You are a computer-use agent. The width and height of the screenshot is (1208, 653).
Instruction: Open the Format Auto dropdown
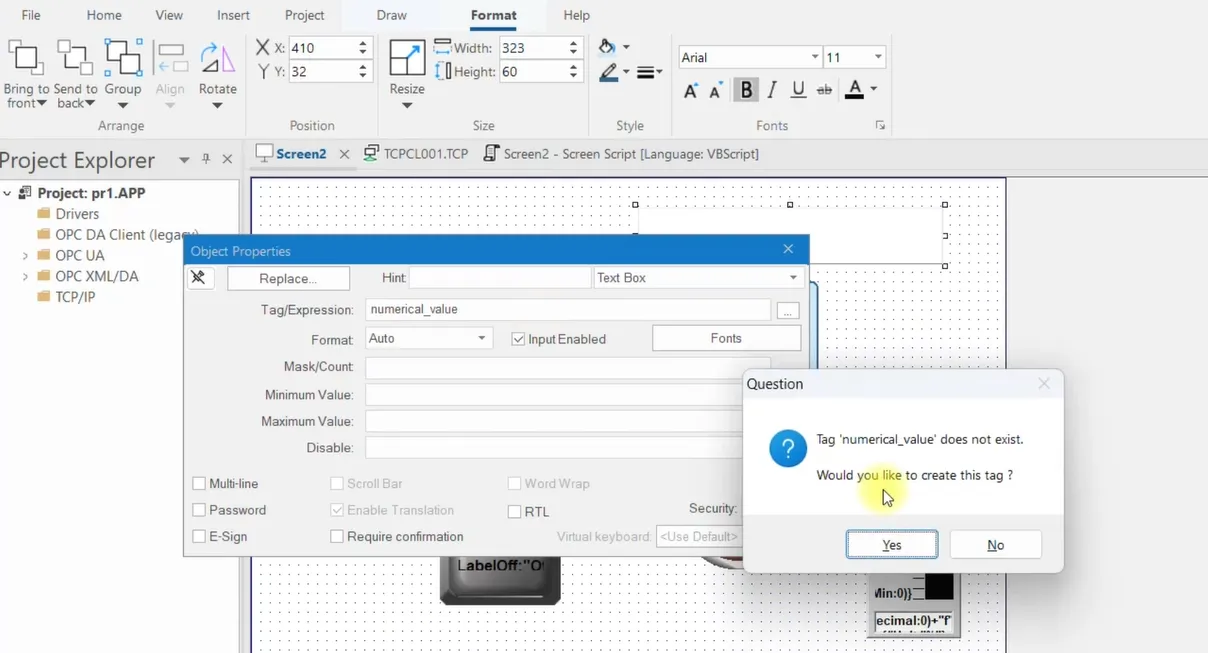[x=482, y=339]
